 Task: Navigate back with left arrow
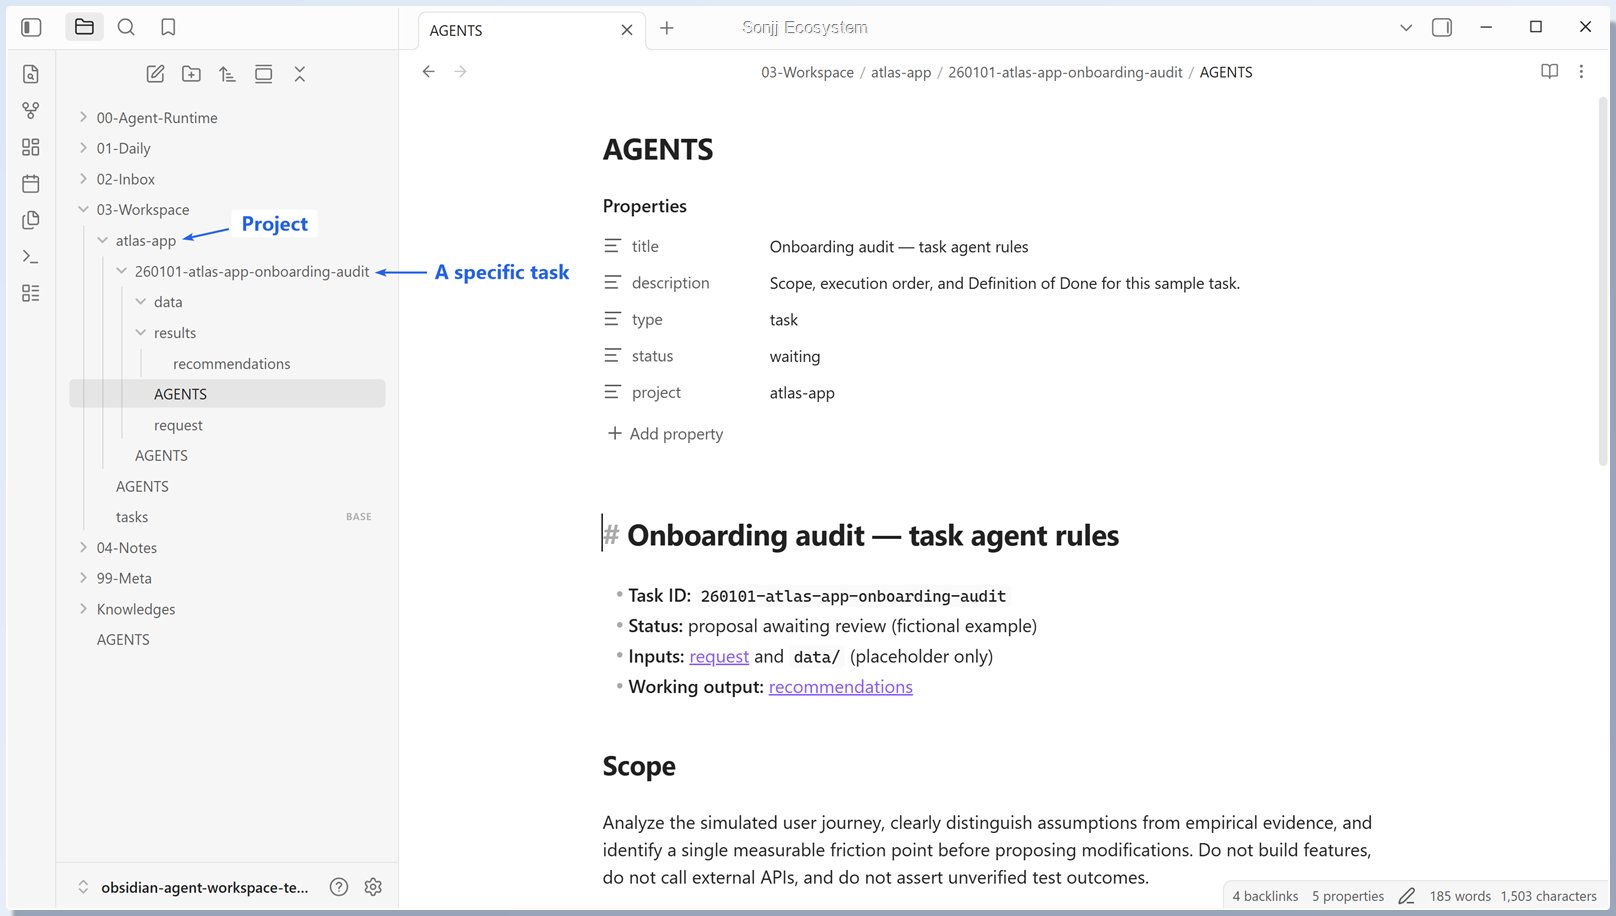click(x=428, y=71)
